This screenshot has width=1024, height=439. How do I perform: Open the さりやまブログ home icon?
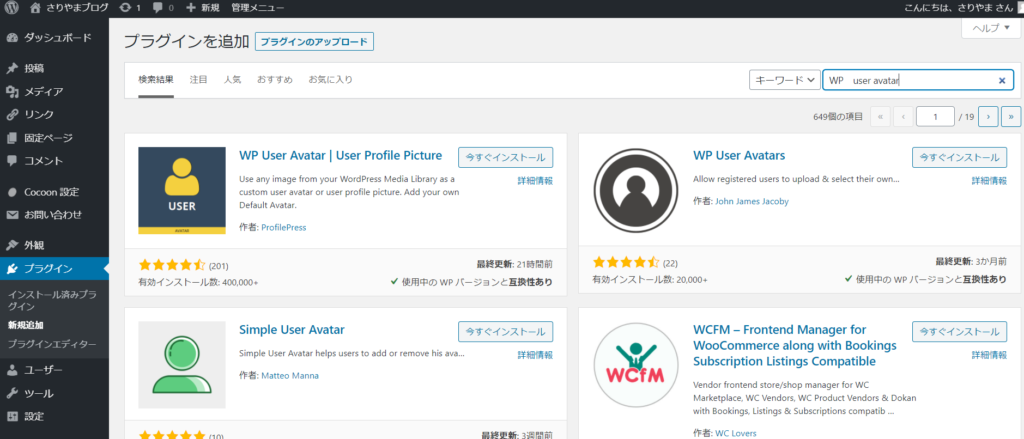(35, 8)
